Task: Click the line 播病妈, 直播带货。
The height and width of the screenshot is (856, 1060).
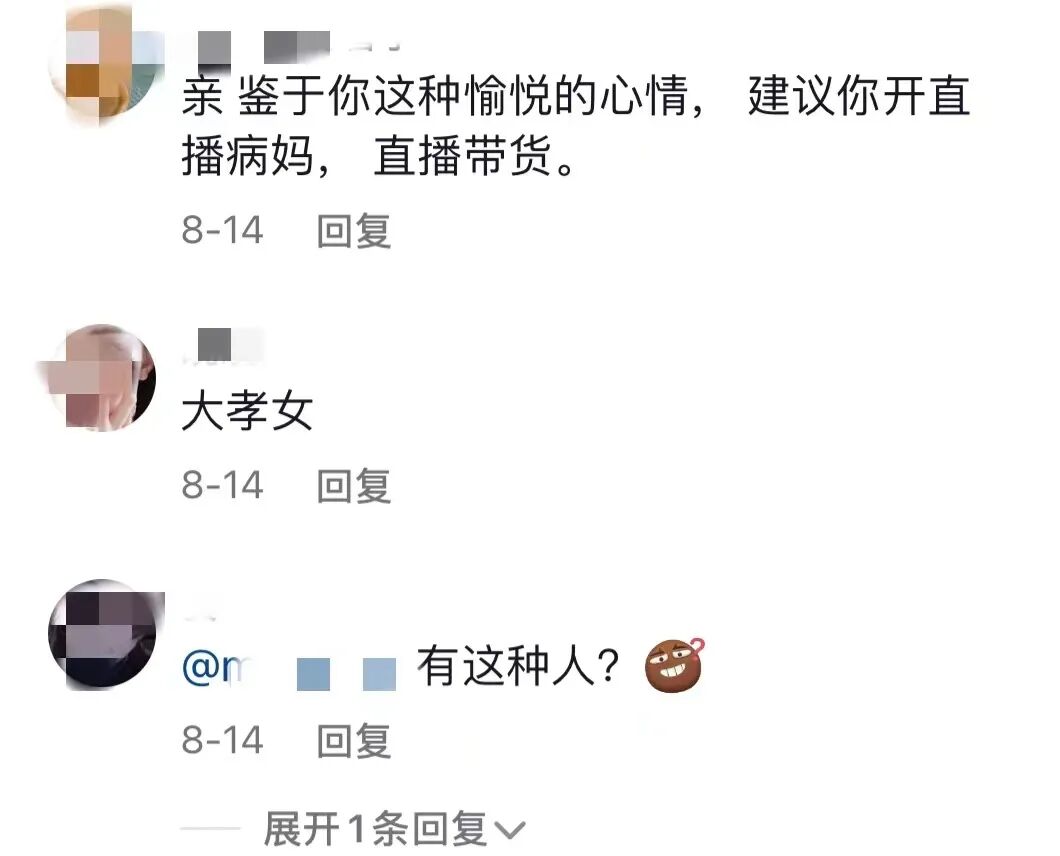Action: [379, 156]
